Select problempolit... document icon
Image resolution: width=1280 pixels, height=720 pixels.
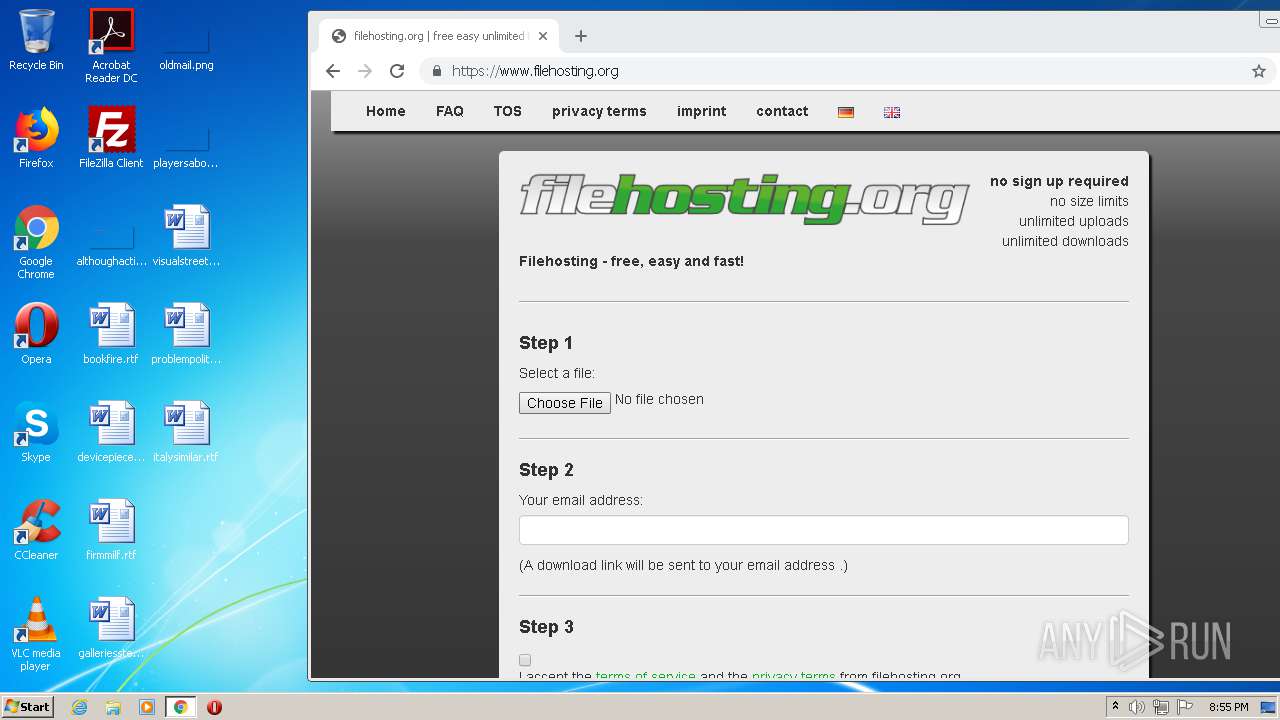(x=186, y=334)
